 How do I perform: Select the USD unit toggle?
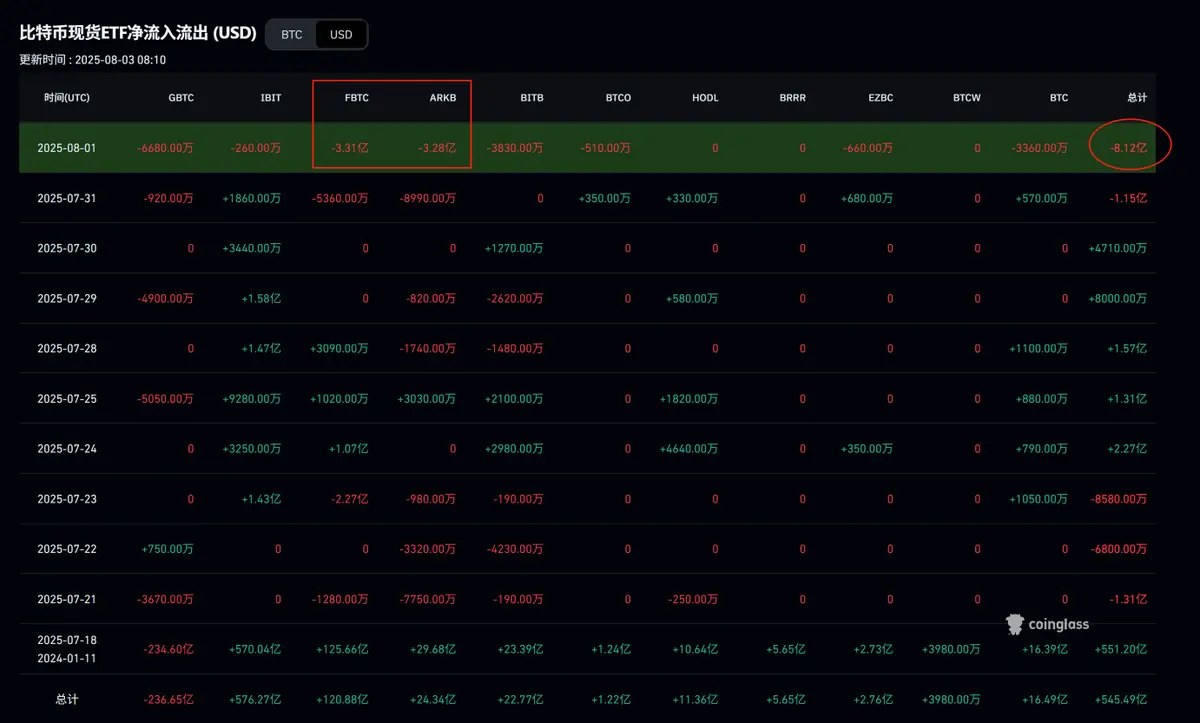tap(341, 34)
